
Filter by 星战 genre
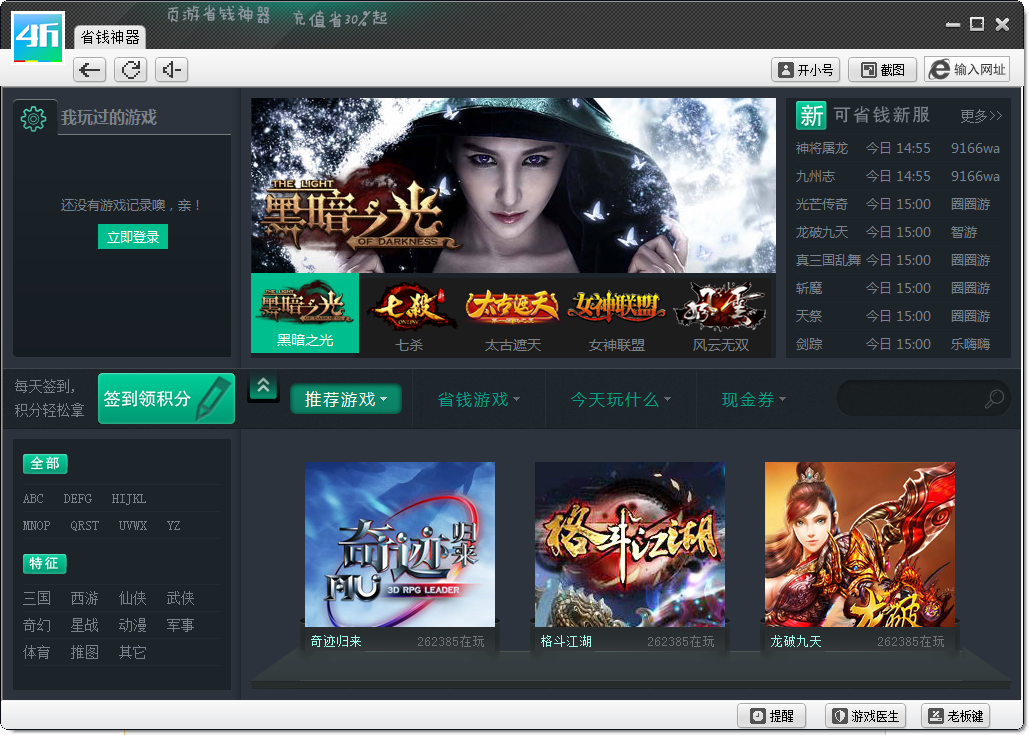click(x=85, y=625)
